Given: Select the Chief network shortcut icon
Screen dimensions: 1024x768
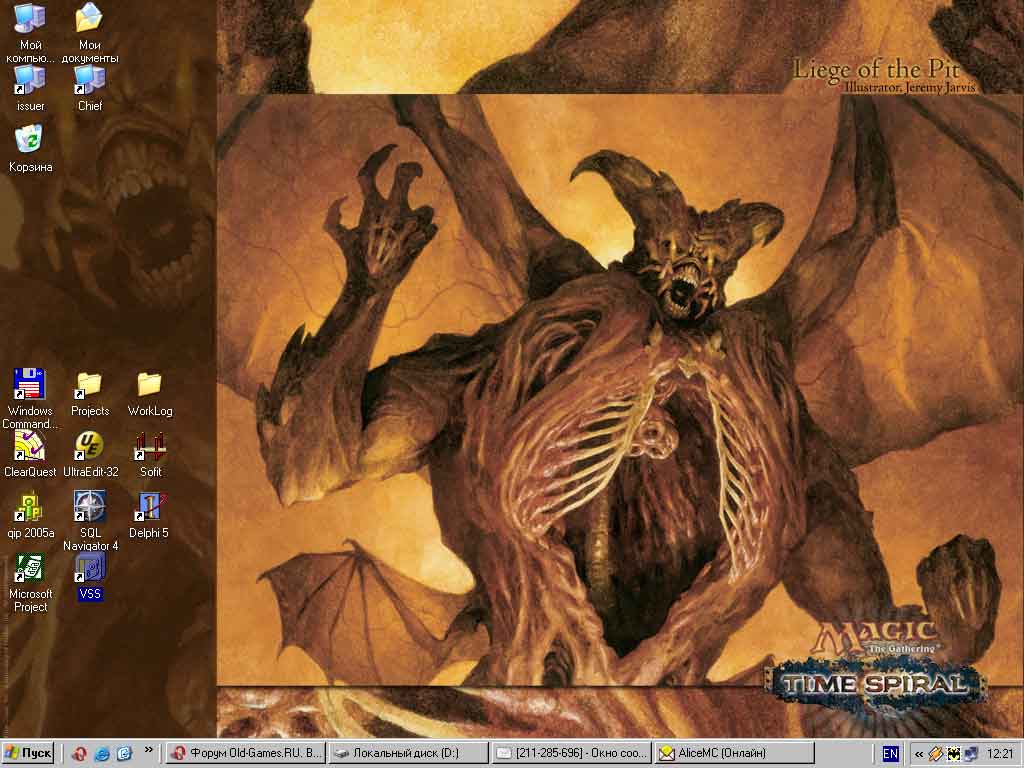Looking at the screenshot, I should [x=89, y=80].
